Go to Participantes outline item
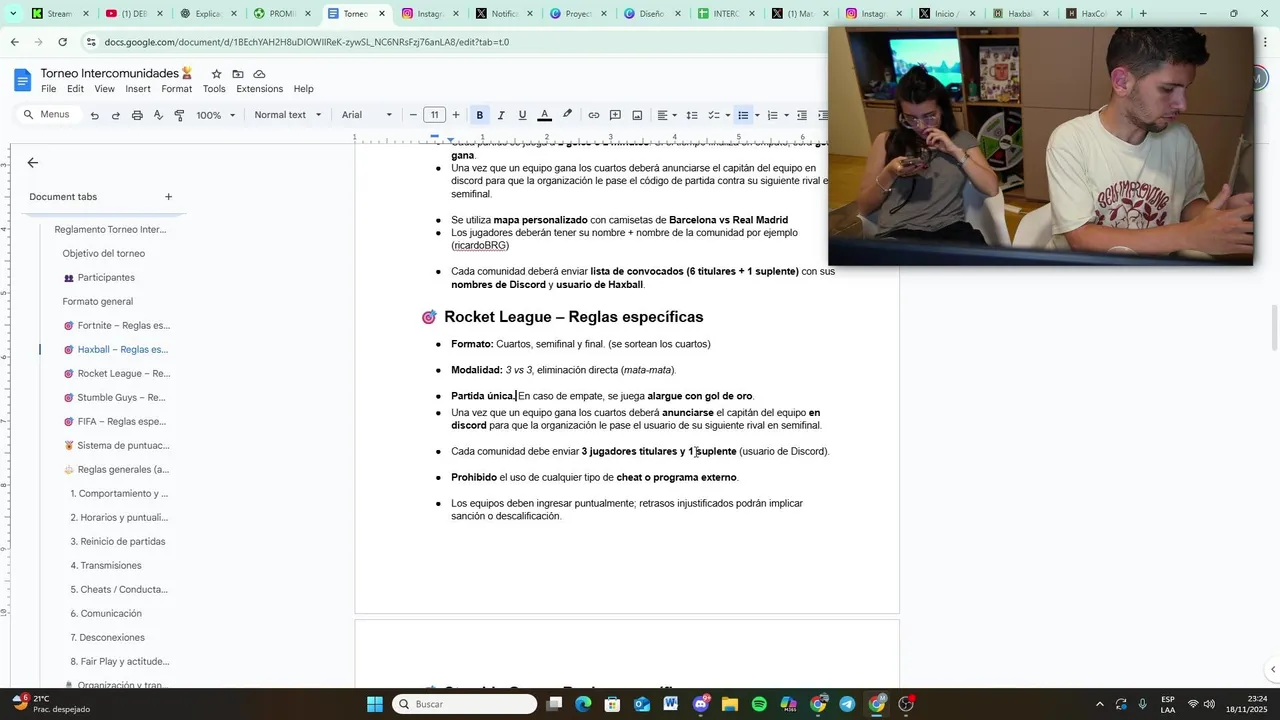Image resolution: width=1280 pixels, height=720 pixels. 106,278
